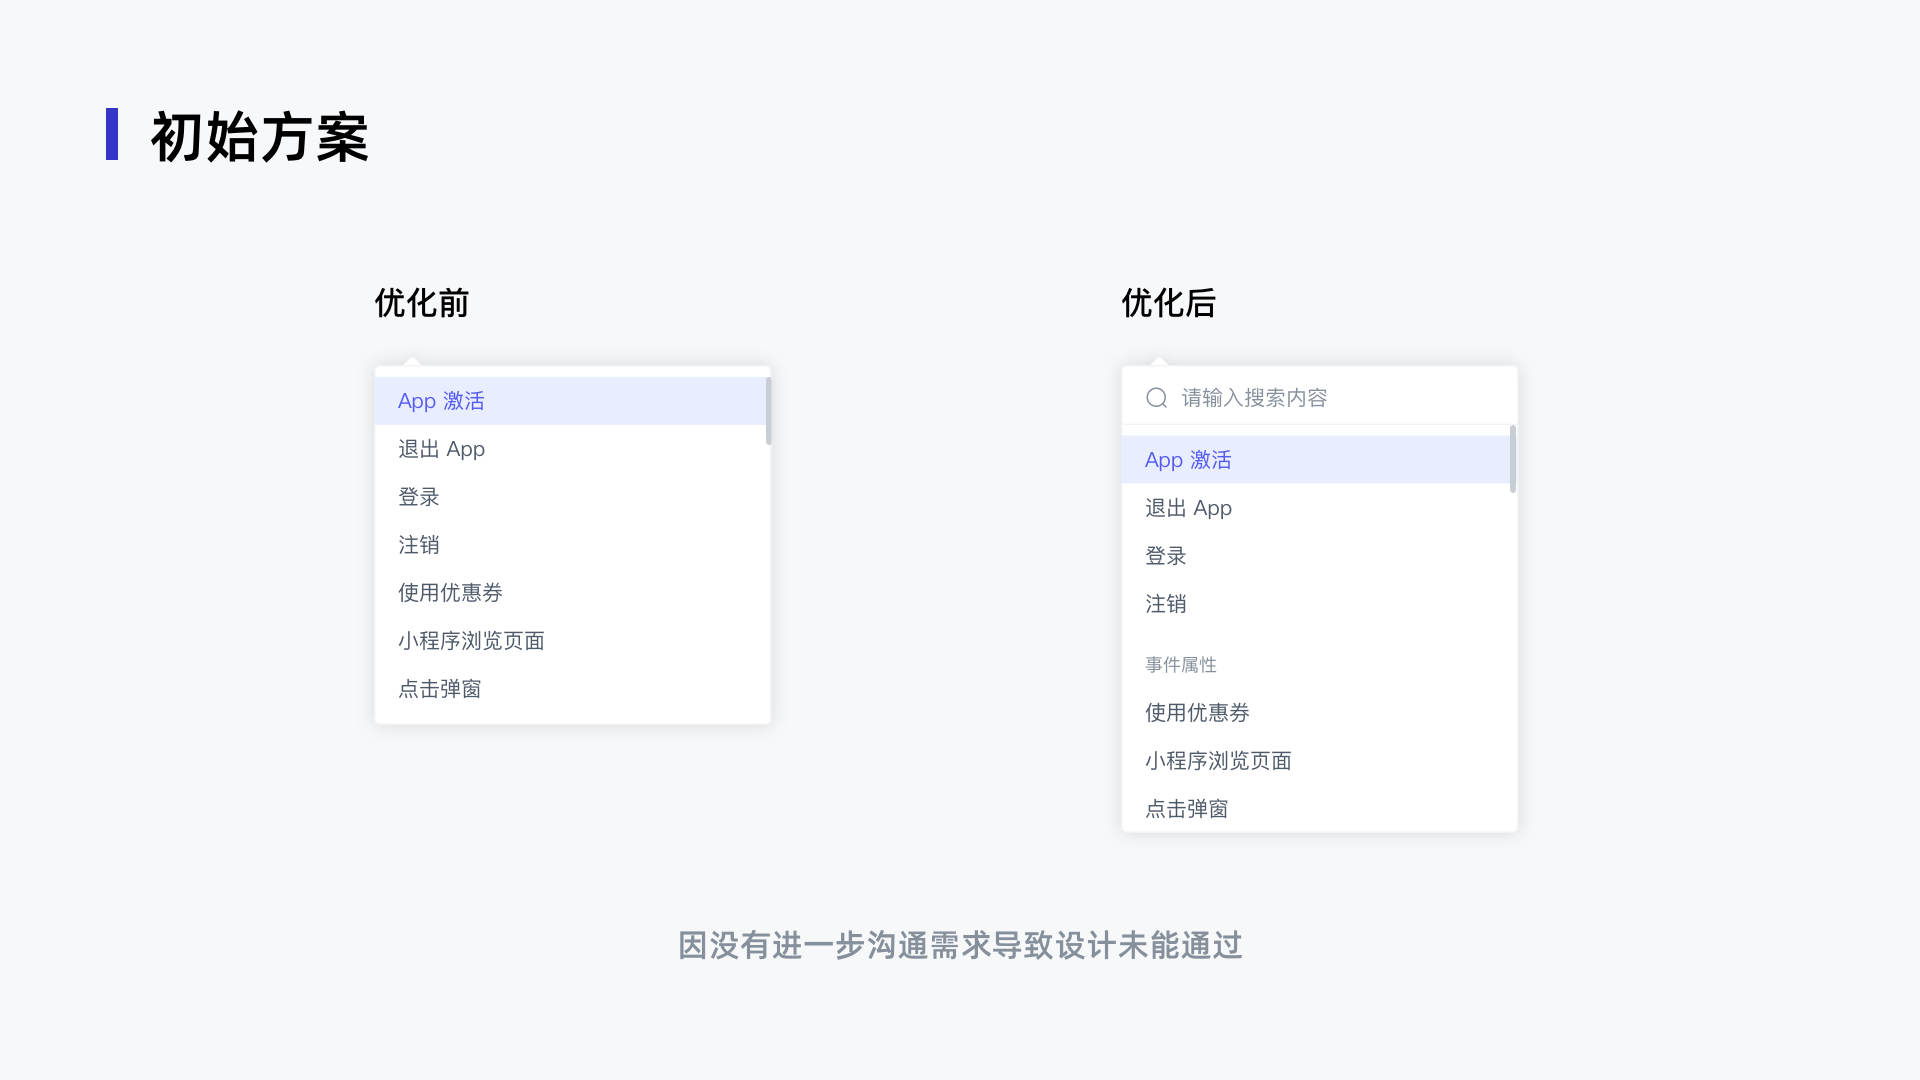Select '点击弹窗' in the 优化后 list
The height and width of the screenshot is (1080, 1920).
(1187, 809)
